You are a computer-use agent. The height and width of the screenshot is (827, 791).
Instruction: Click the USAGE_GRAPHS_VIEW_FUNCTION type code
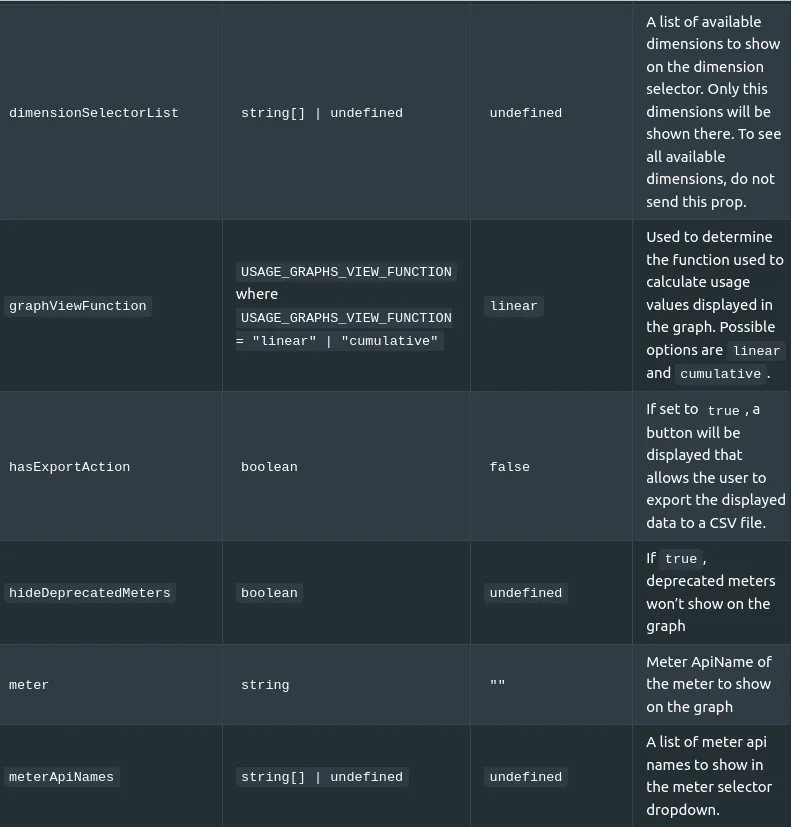[x=346, y=272]
